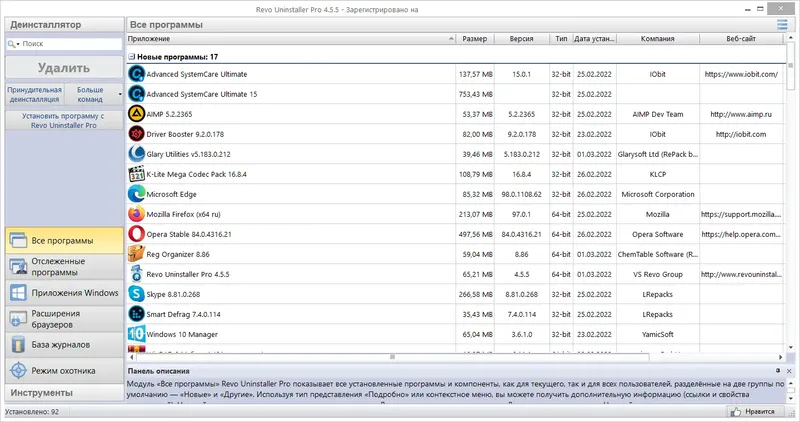
Task: Open the http://iobit.com website cell
Action: tap(741, 134)
